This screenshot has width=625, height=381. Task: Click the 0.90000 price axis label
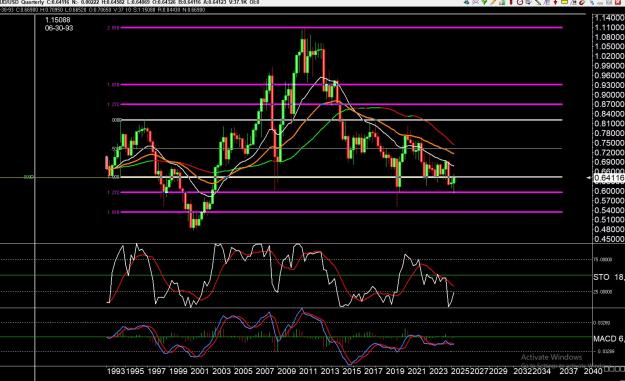(x=609, y=95)
